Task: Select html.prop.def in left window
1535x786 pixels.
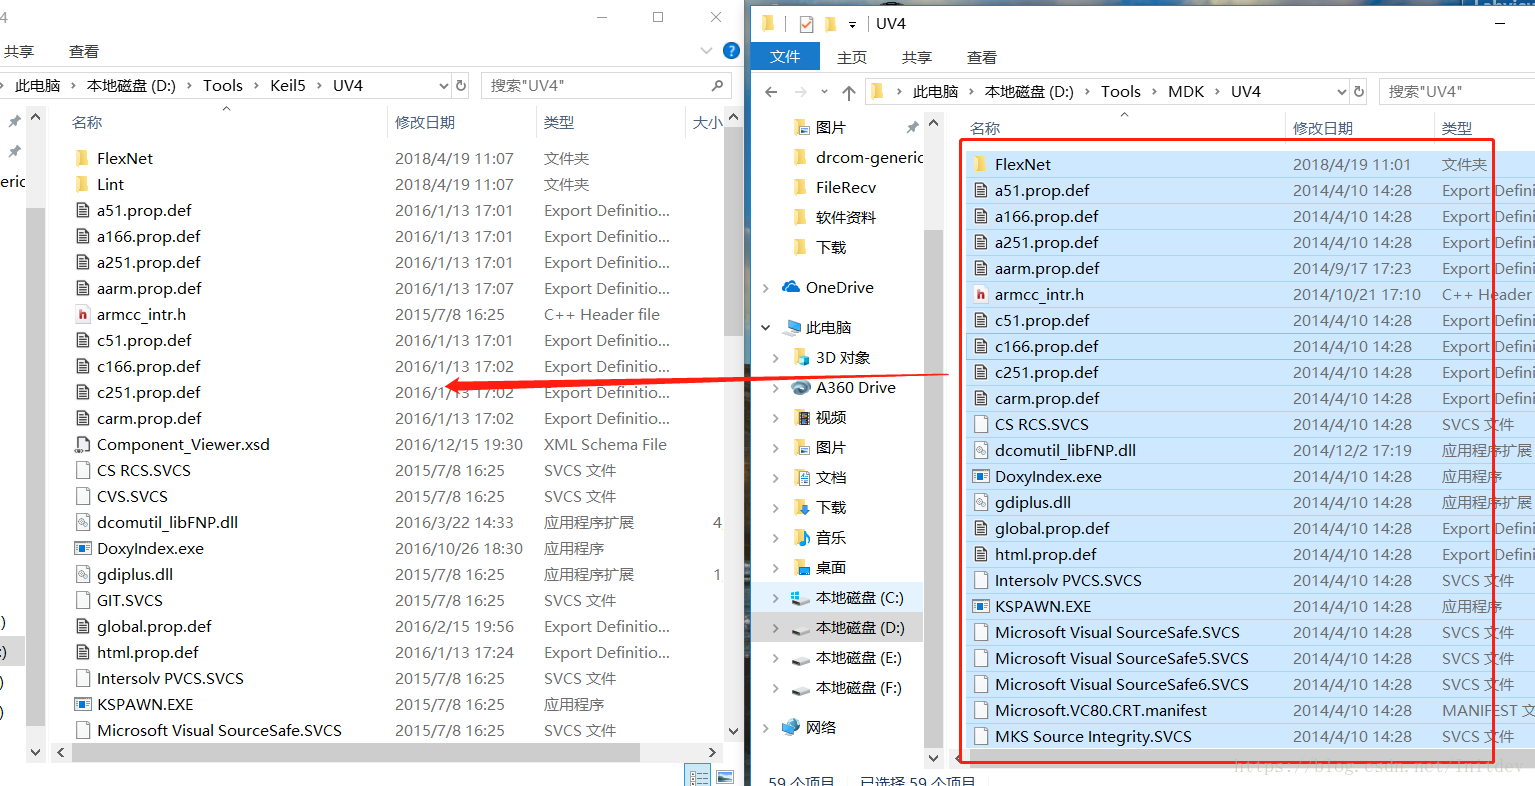Action: click(148, 653)
